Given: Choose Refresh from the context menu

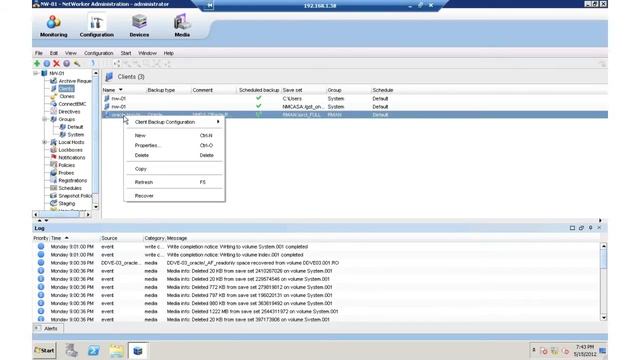Looking at the screenshot, I should point(175,182).
